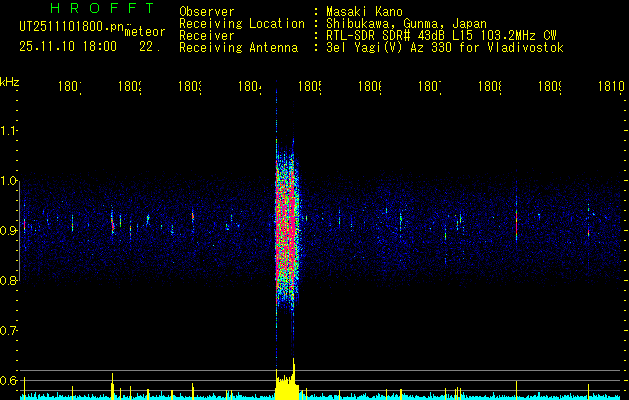Click the 0.8 kHz frequency label
Viewport: 629px width, 400px height.
pyautogui.click(x=9, y=280)
